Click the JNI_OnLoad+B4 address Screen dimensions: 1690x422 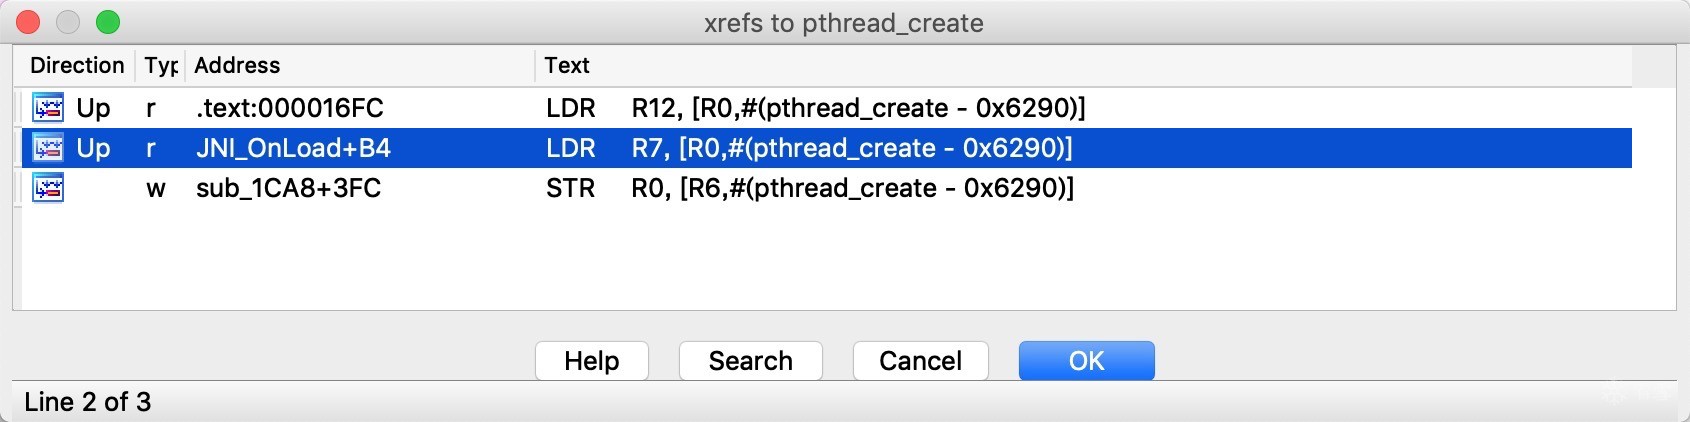pyautogui.click(x=293, y=148)
